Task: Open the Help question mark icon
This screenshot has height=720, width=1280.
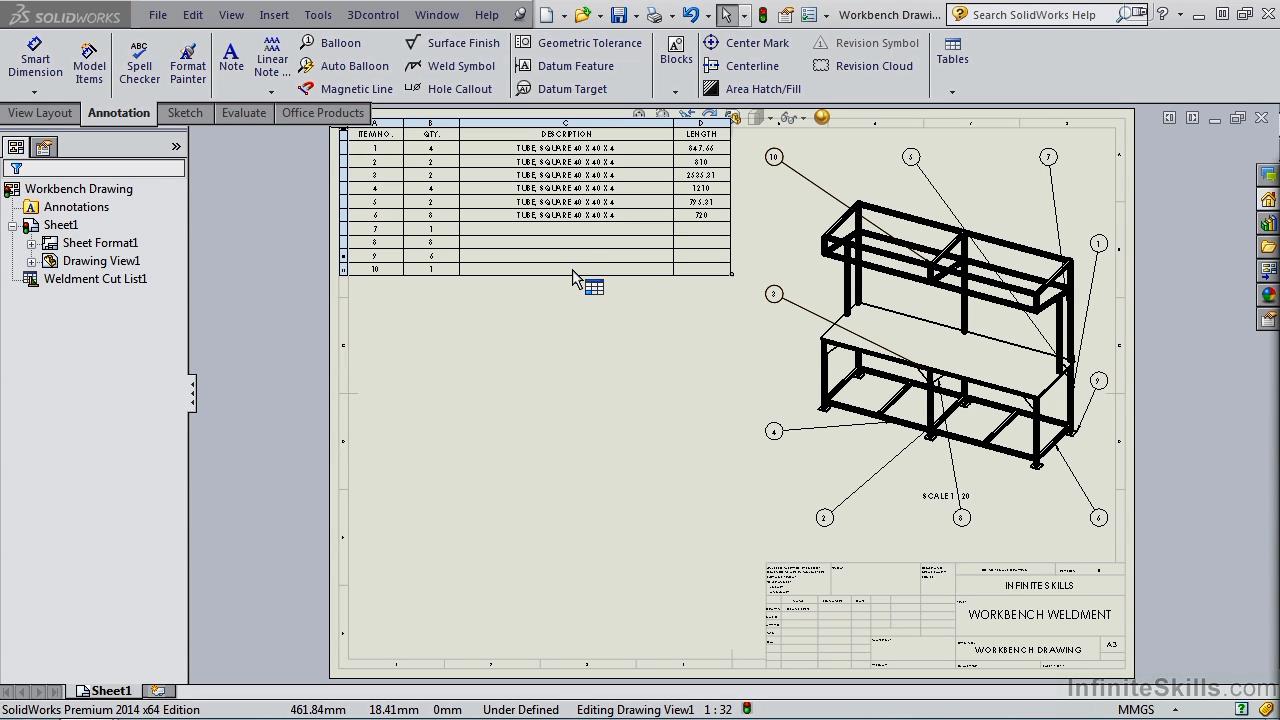Action: 1162,15
